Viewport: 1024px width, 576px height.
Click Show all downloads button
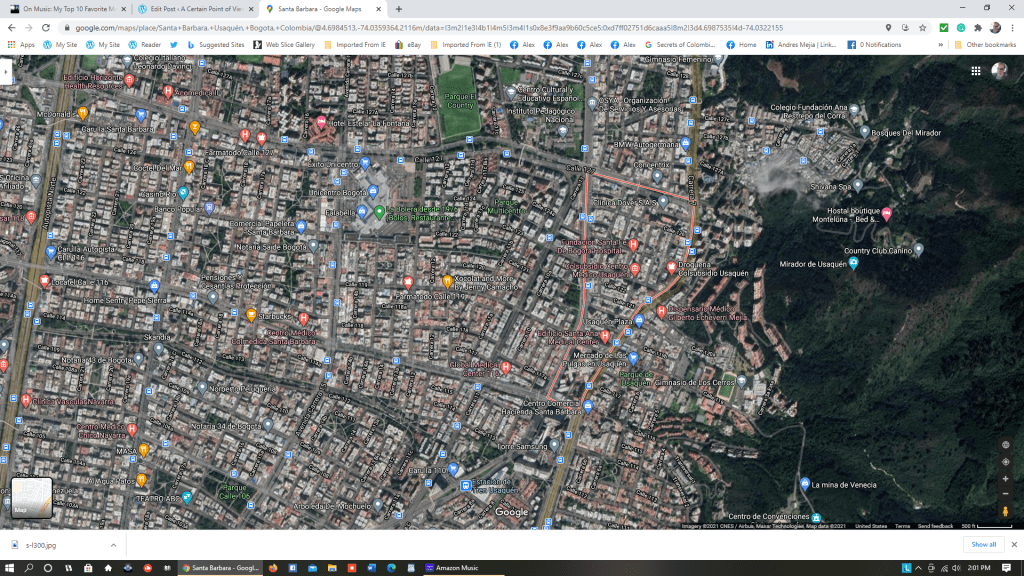click(x=984, y=545)
